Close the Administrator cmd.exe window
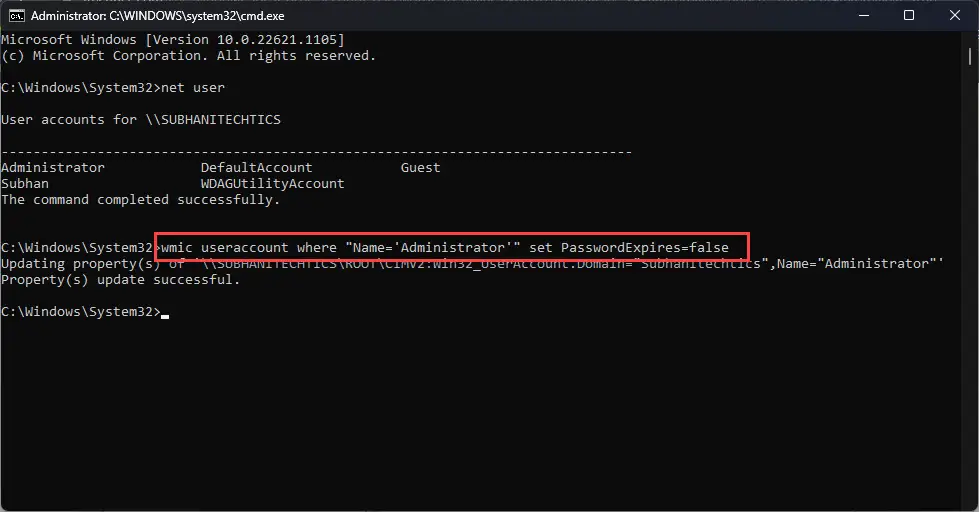Screen dimensions: 979x512 [955, 16]
